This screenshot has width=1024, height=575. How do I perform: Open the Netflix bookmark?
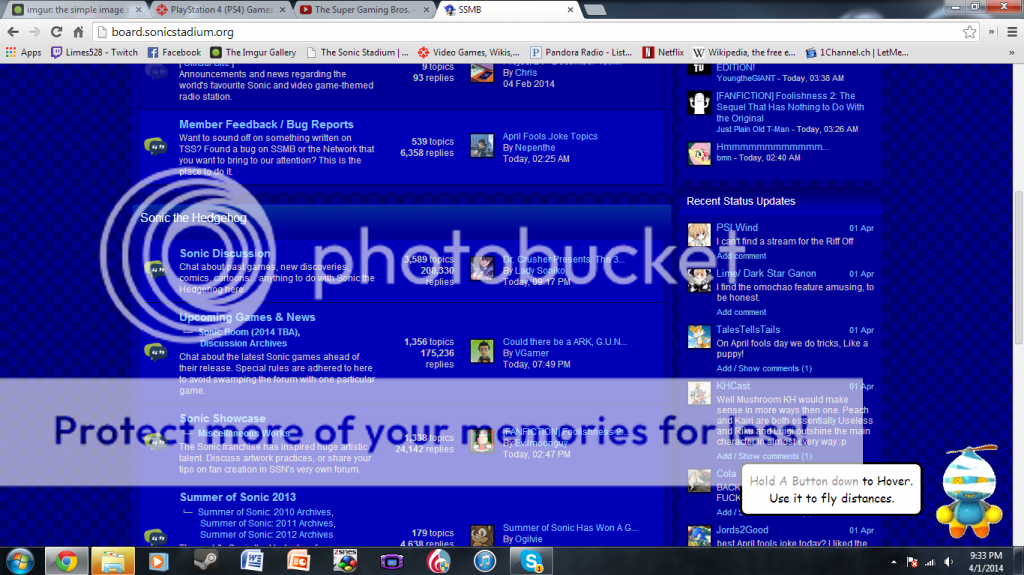(x=663, y=52)
